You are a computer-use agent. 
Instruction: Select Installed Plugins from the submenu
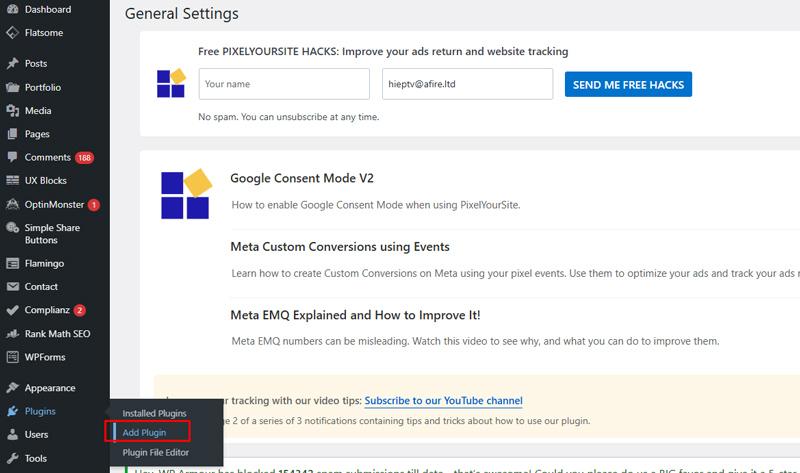[x=154, y=414]
